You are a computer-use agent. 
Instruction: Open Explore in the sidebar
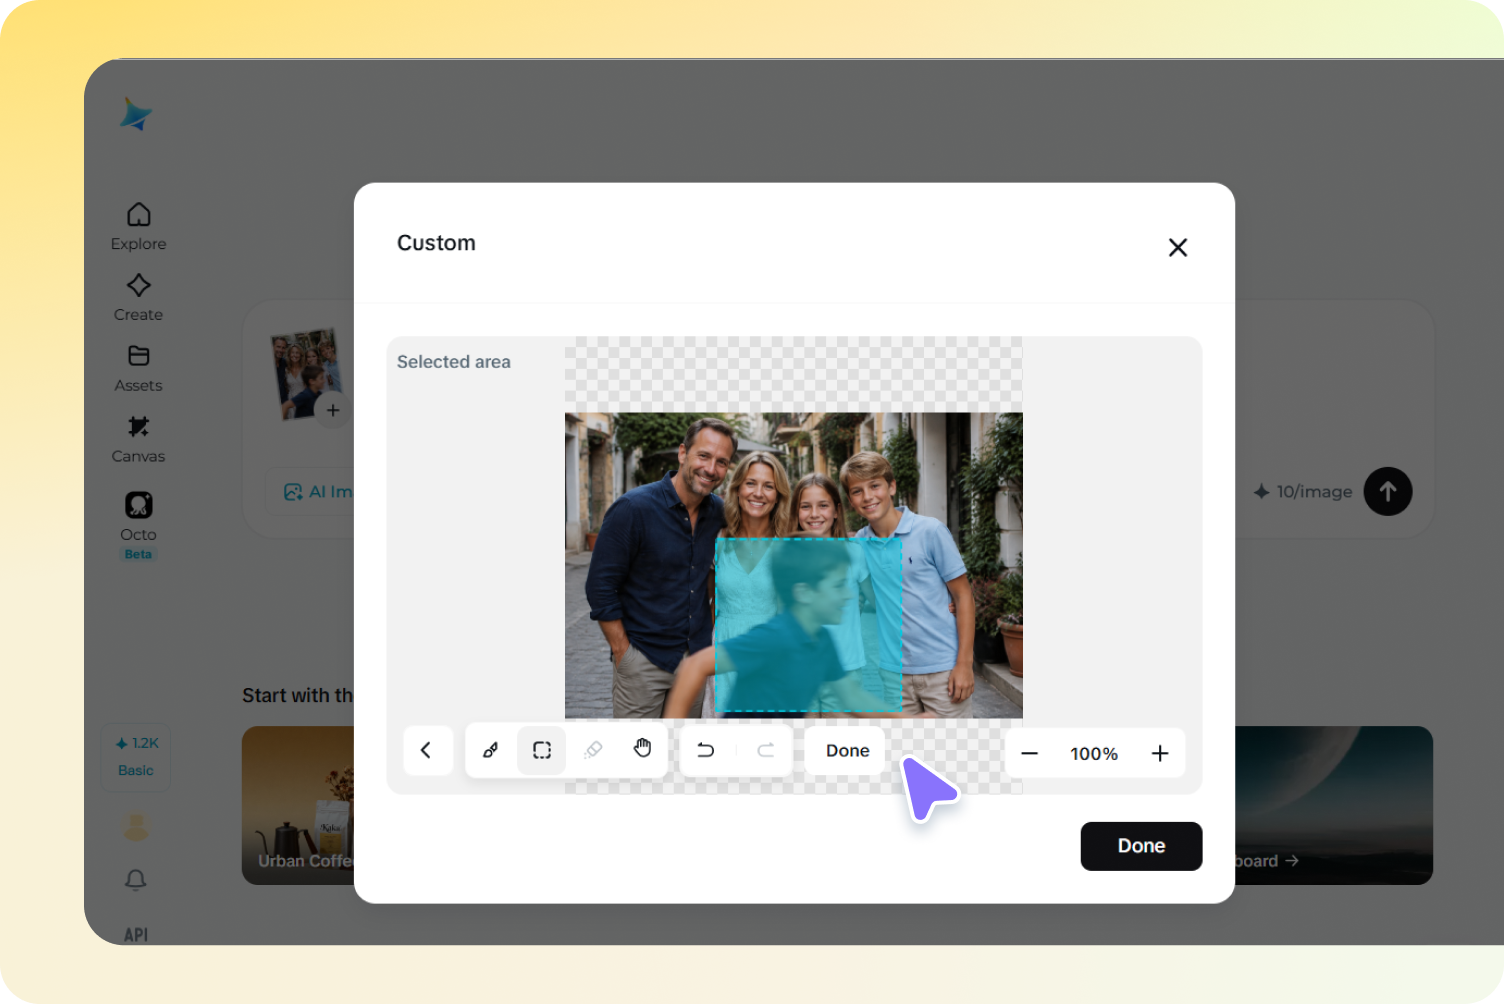[139, 227]
